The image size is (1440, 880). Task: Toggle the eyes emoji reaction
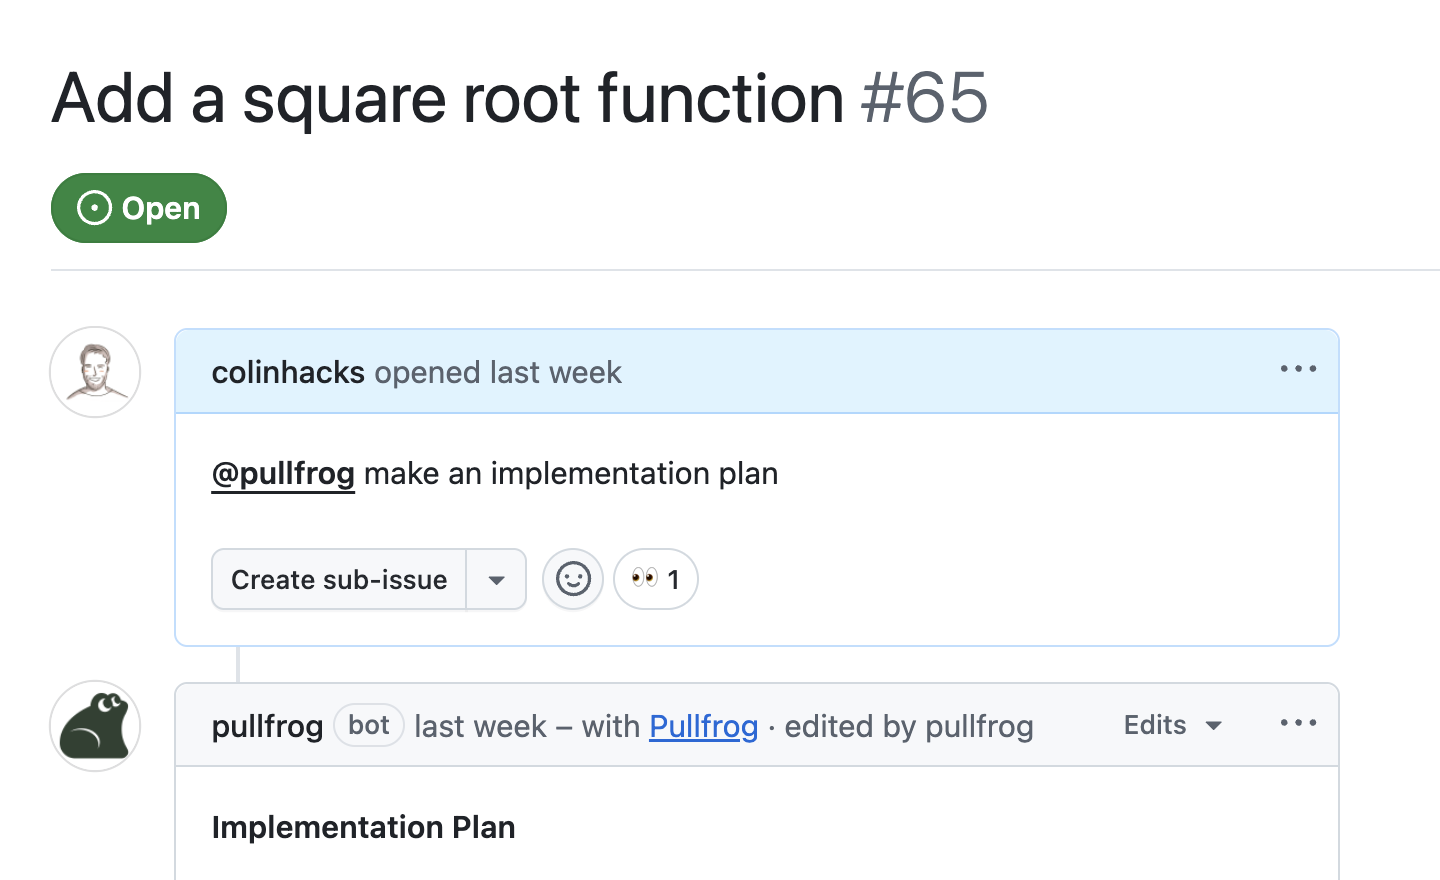pos(656,579)
